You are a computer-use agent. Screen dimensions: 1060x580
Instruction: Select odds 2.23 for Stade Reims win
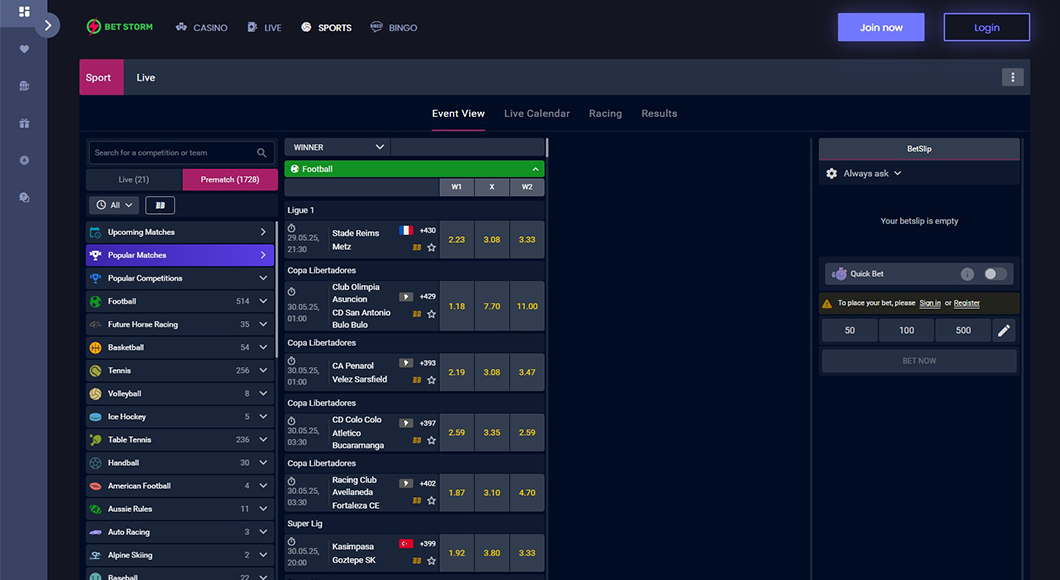pos(457,239)
